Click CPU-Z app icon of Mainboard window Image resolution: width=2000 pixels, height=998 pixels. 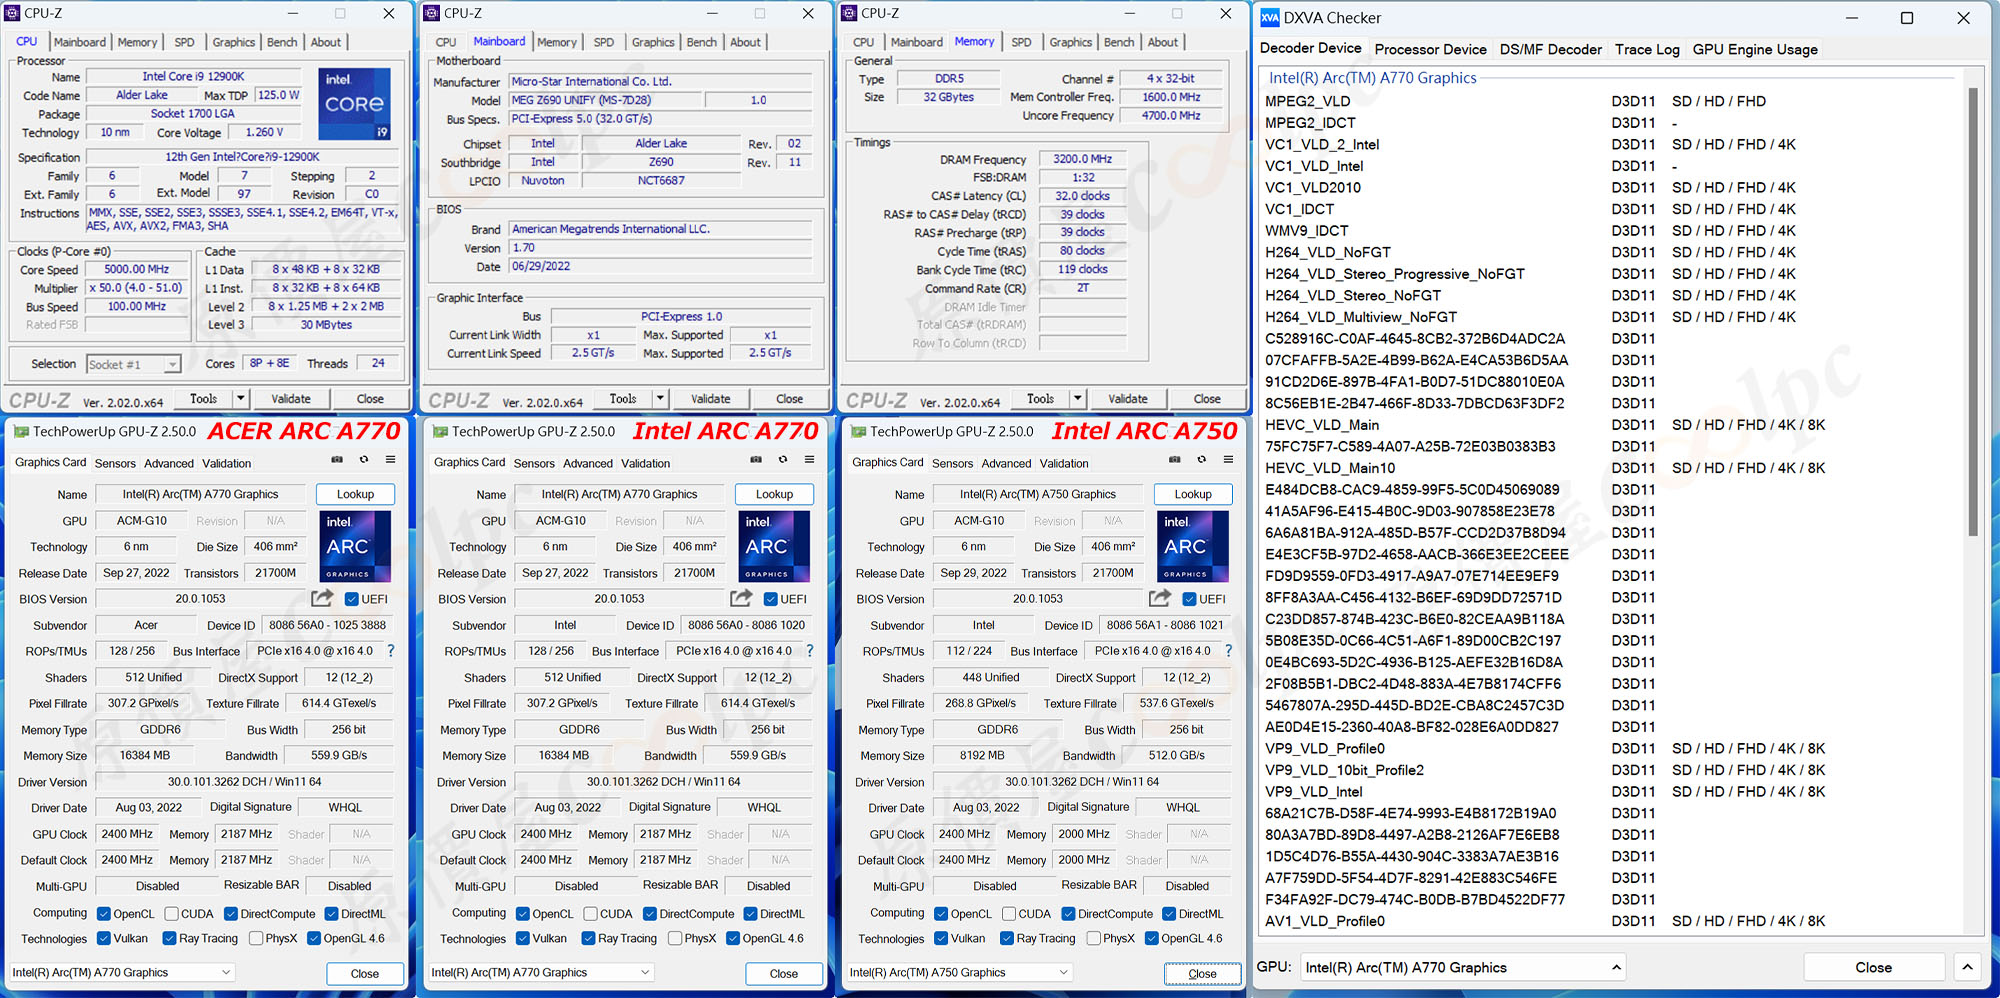tap(432, 13)
